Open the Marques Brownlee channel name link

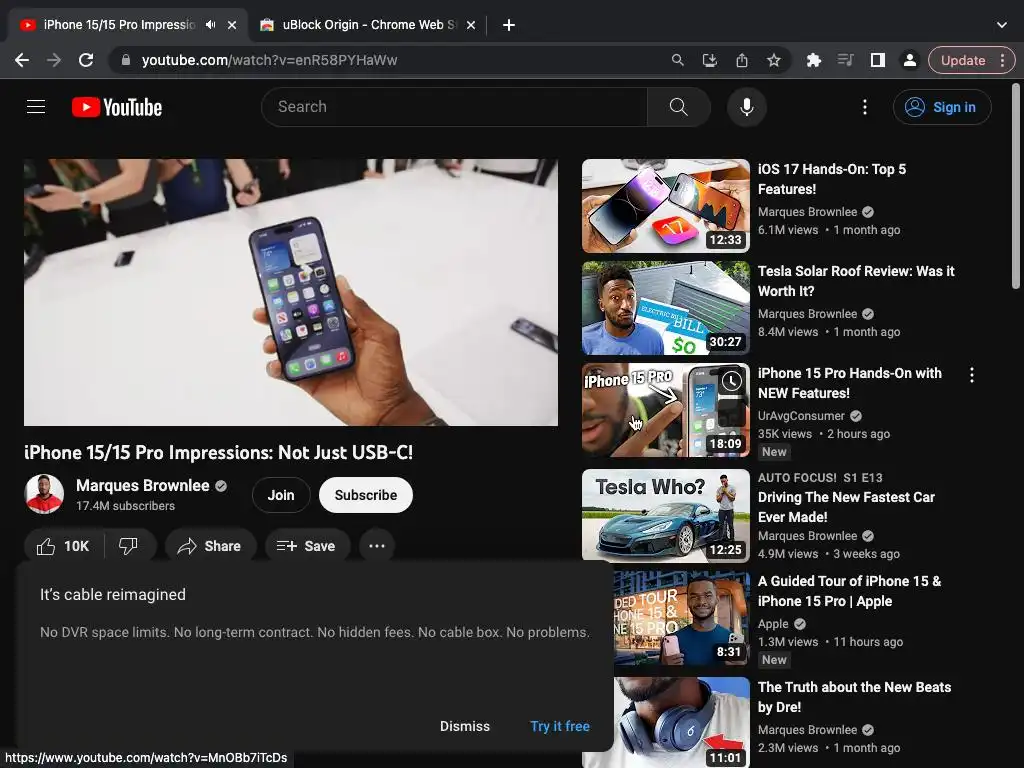142,485
